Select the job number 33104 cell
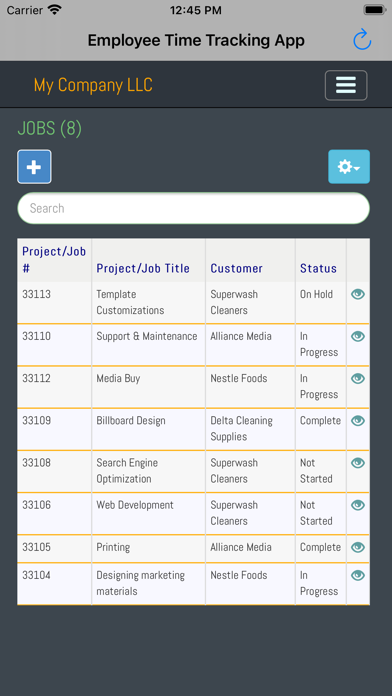Screen dimensions: 392x696 pyautogui.click(x=36, y=575)
